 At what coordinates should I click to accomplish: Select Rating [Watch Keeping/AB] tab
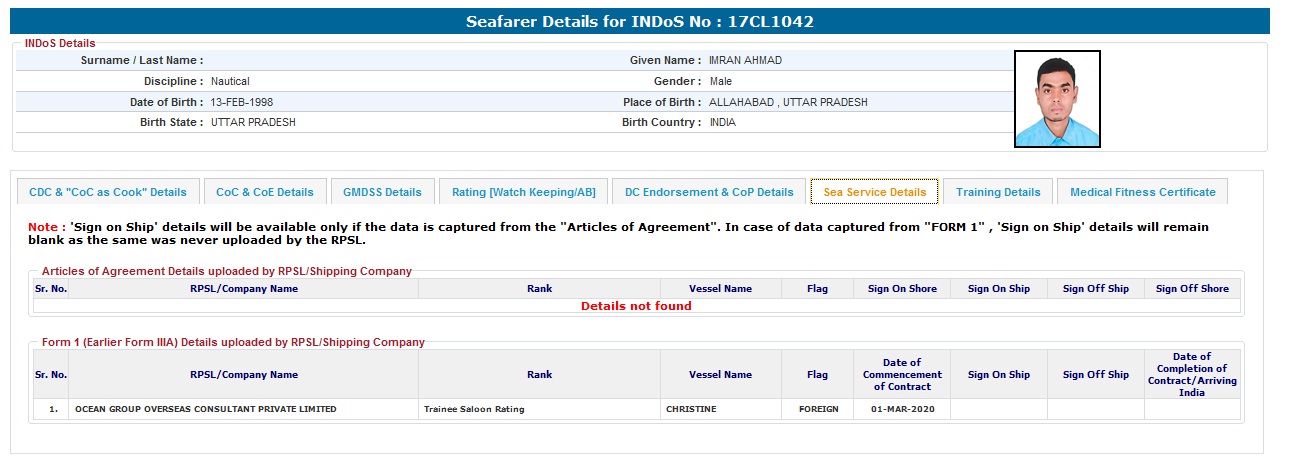[x=523, y=192]
